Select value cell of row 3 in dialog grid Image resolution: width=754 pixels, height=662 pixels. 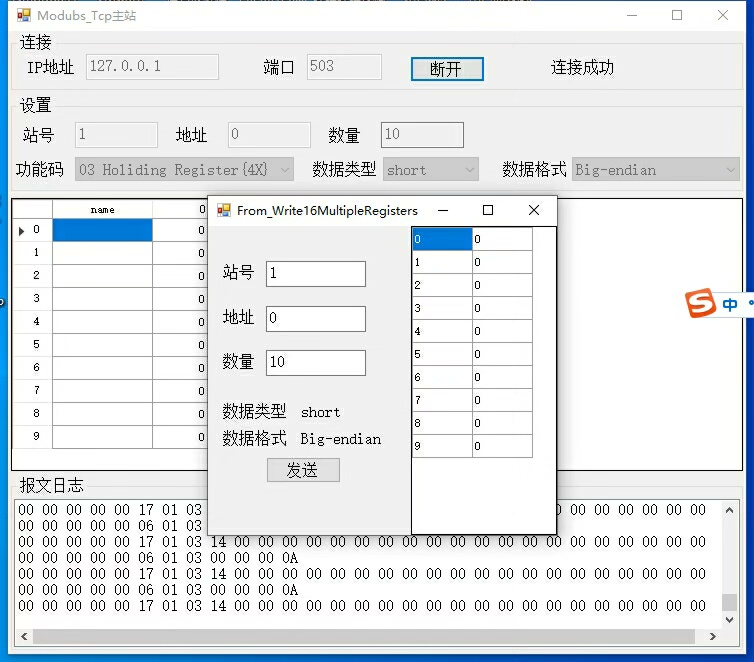[x=501, y=308]
